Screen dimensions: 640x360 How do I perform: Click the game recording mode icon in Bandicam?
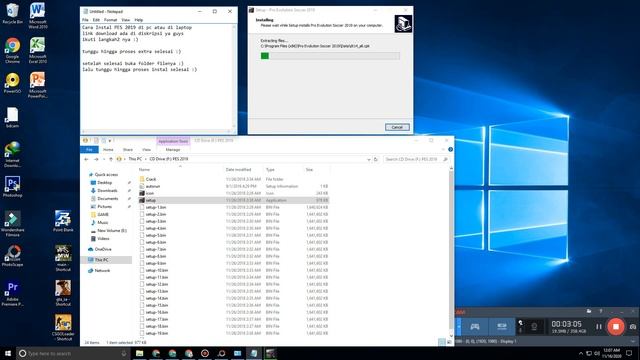click(x=474, y=327)
